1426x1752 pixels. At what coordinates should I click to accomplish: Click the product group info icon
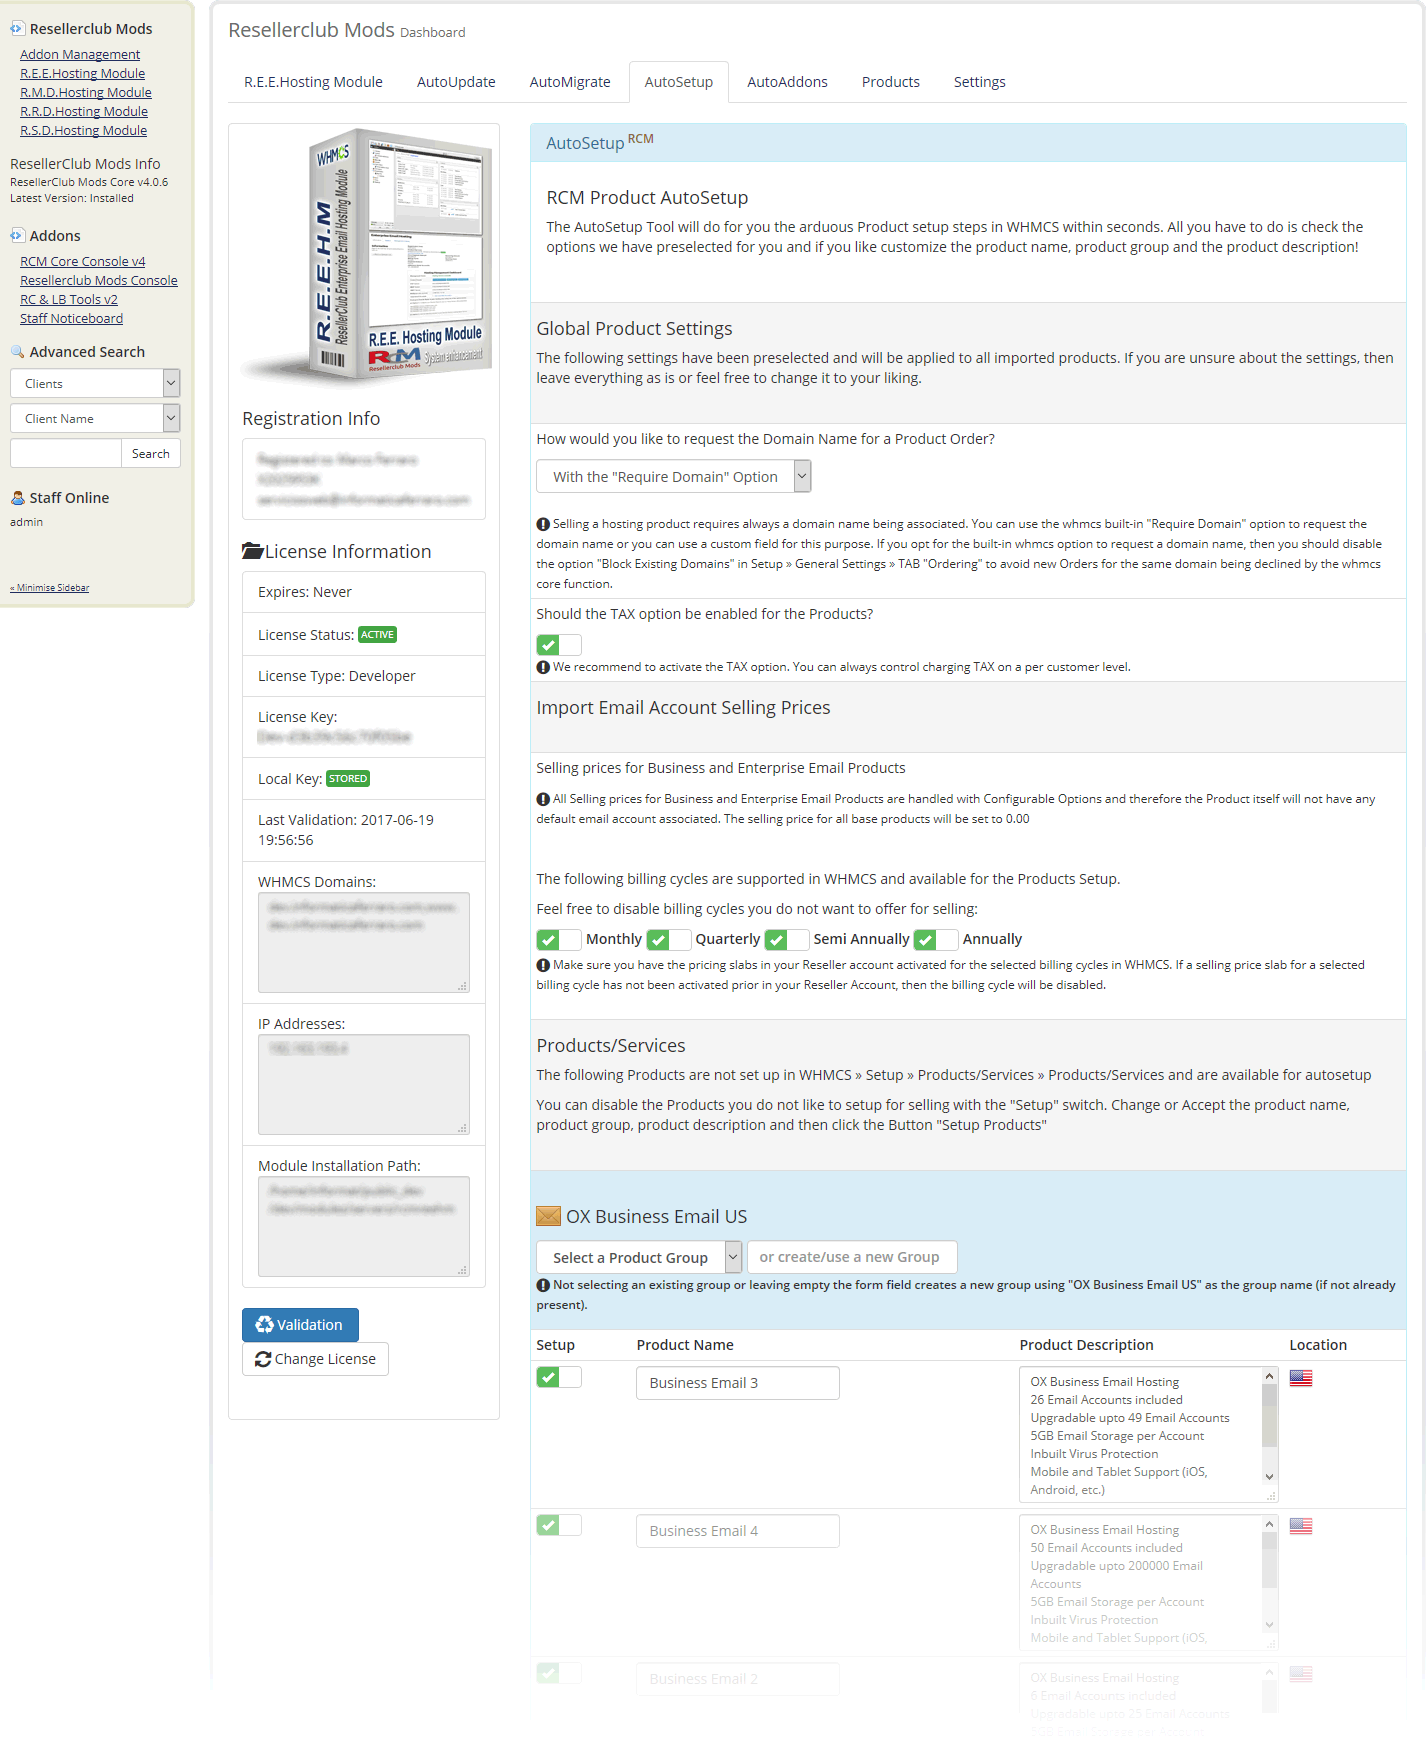tap(543, 1285)
